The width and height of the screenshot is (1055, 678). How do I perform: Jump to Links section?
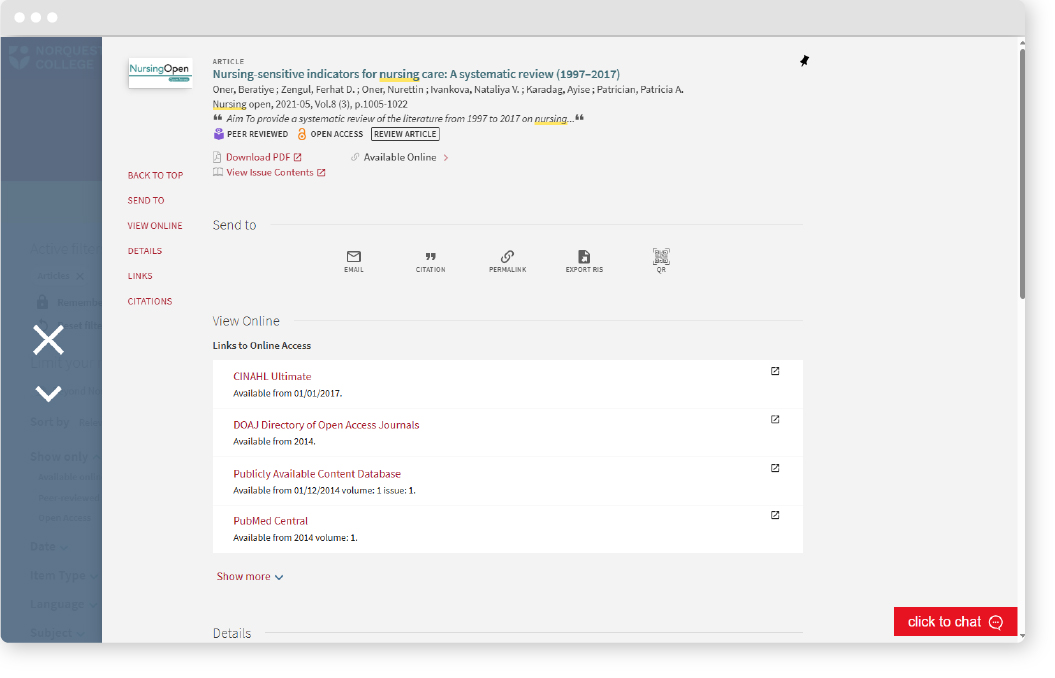tap(140, 276)
